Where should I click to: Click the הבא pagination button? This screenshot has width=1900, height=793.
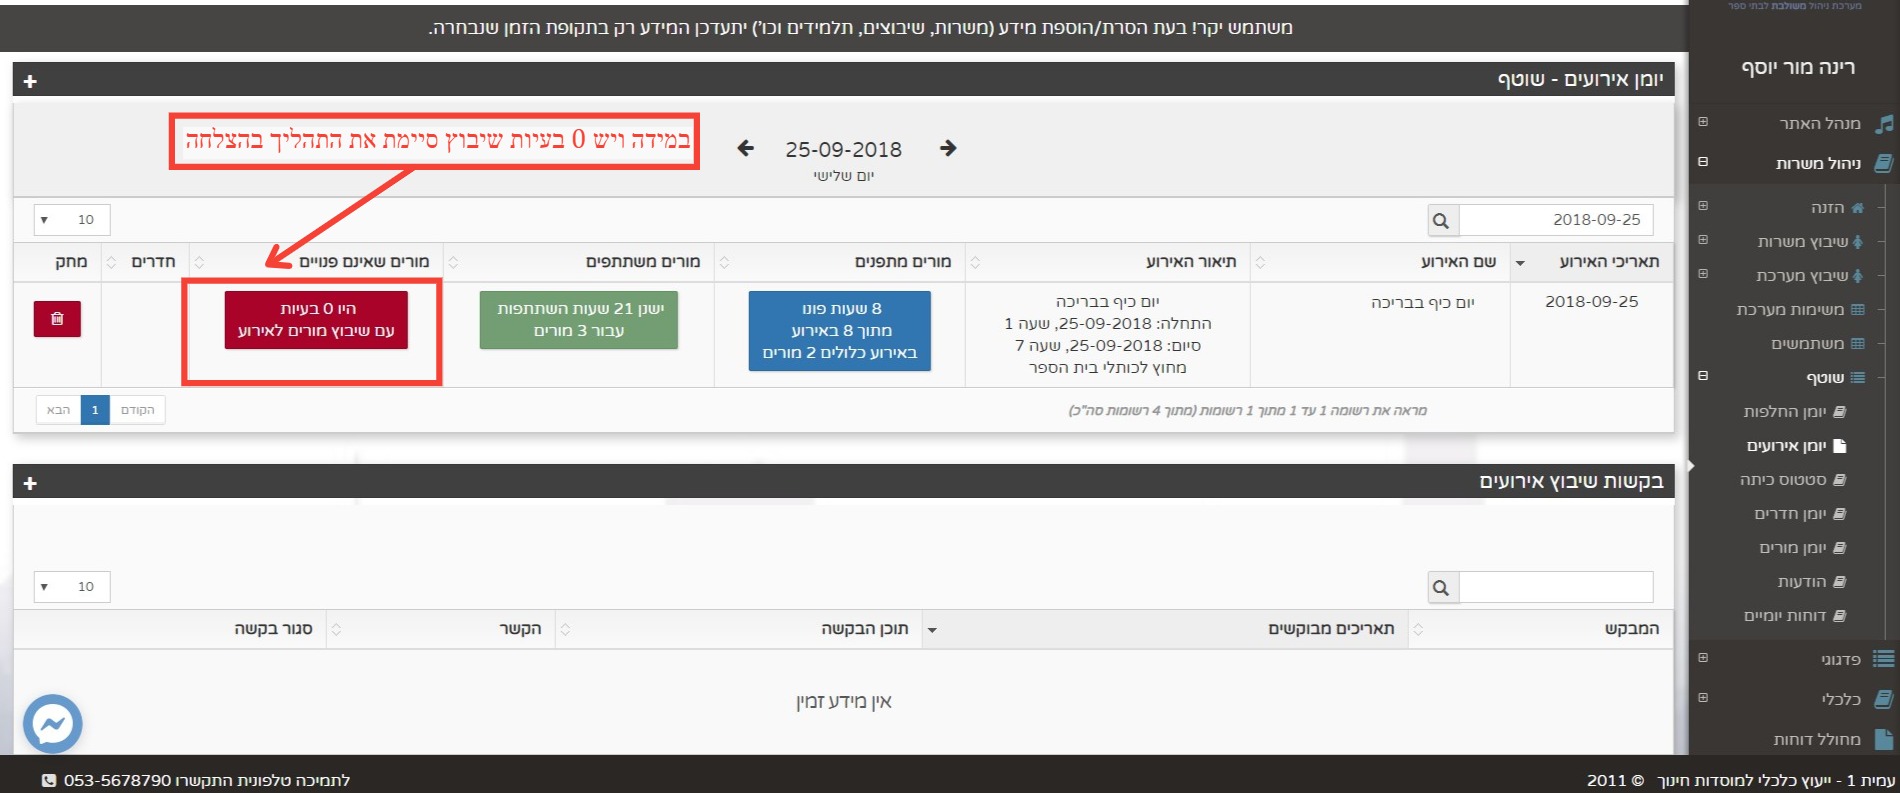pos(59,410)
